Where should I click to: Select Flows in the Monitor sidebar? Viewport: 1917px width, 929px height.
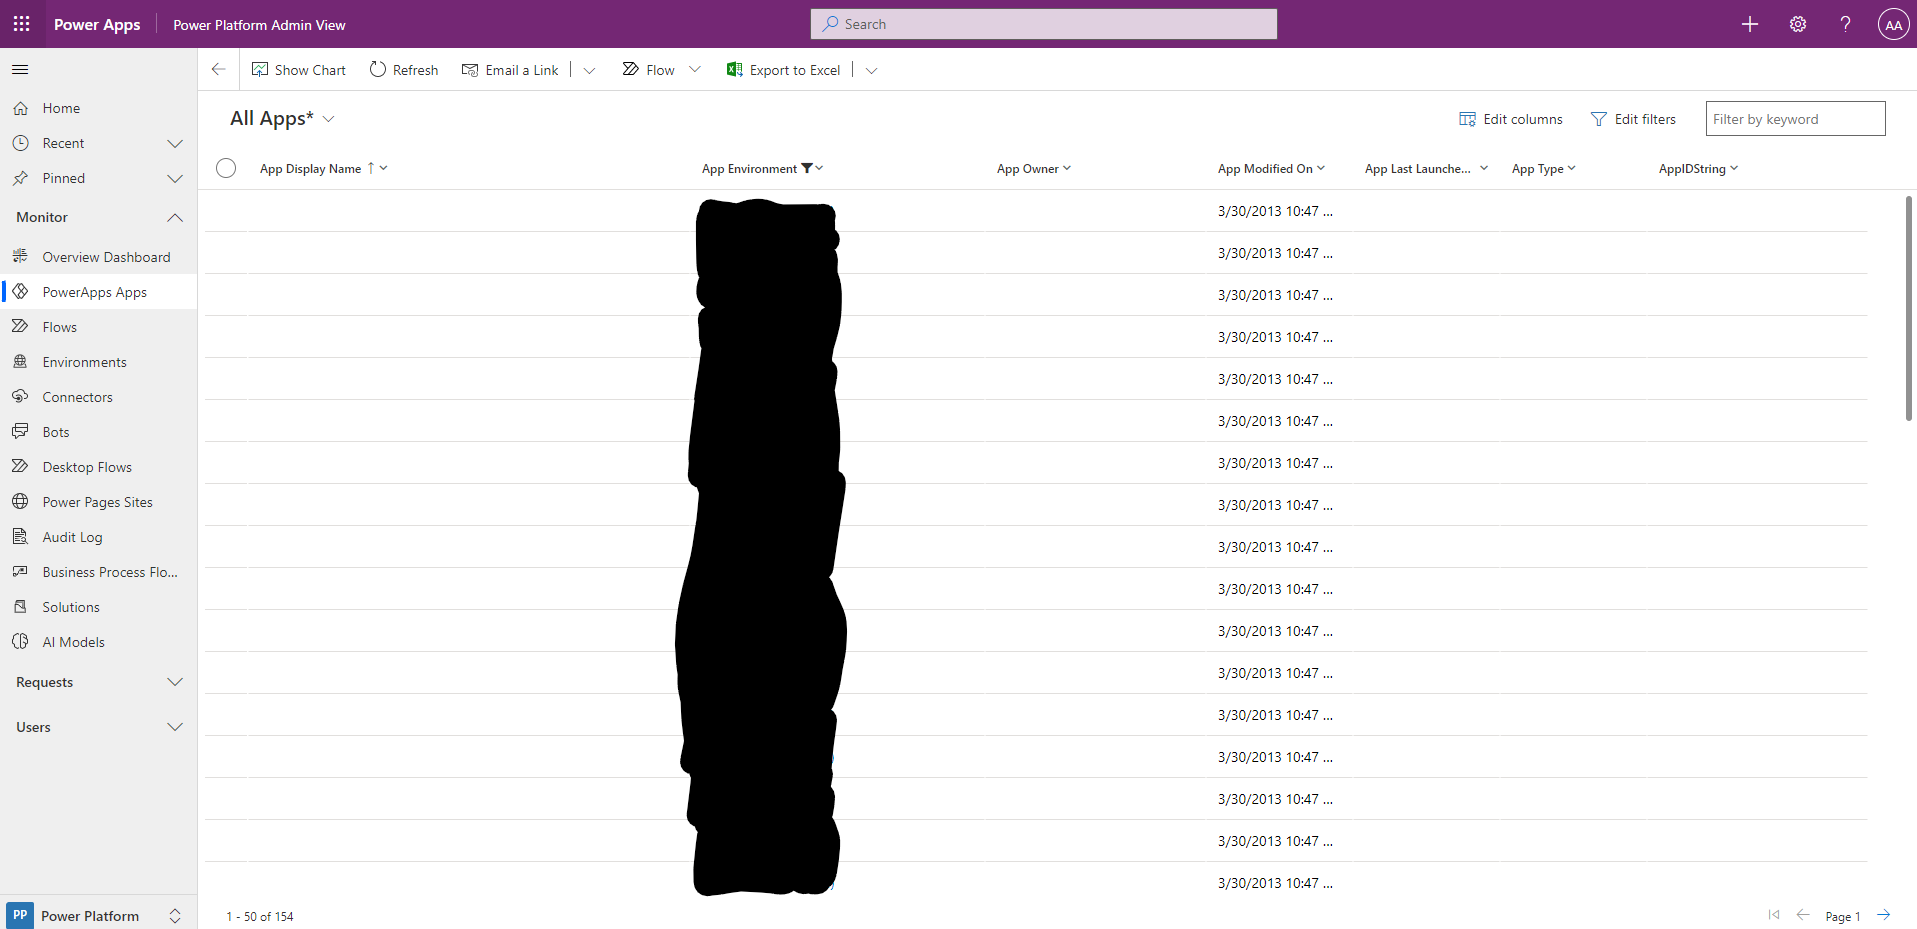click(x=58, y=326)
